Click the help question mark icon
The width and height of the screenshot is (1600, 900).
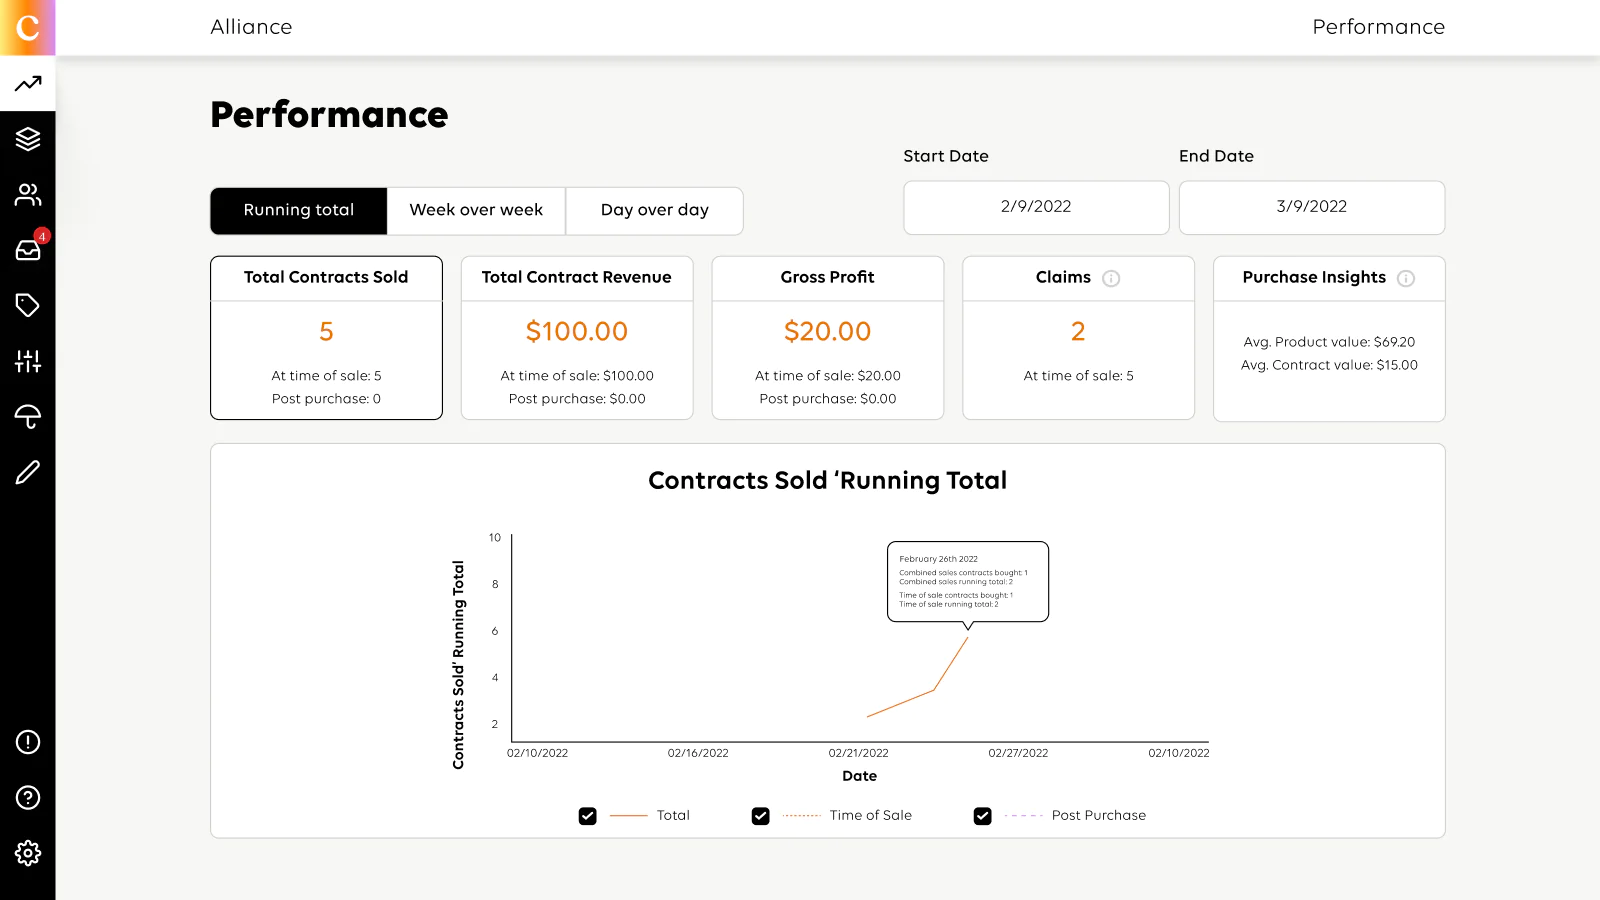point(28,797)
